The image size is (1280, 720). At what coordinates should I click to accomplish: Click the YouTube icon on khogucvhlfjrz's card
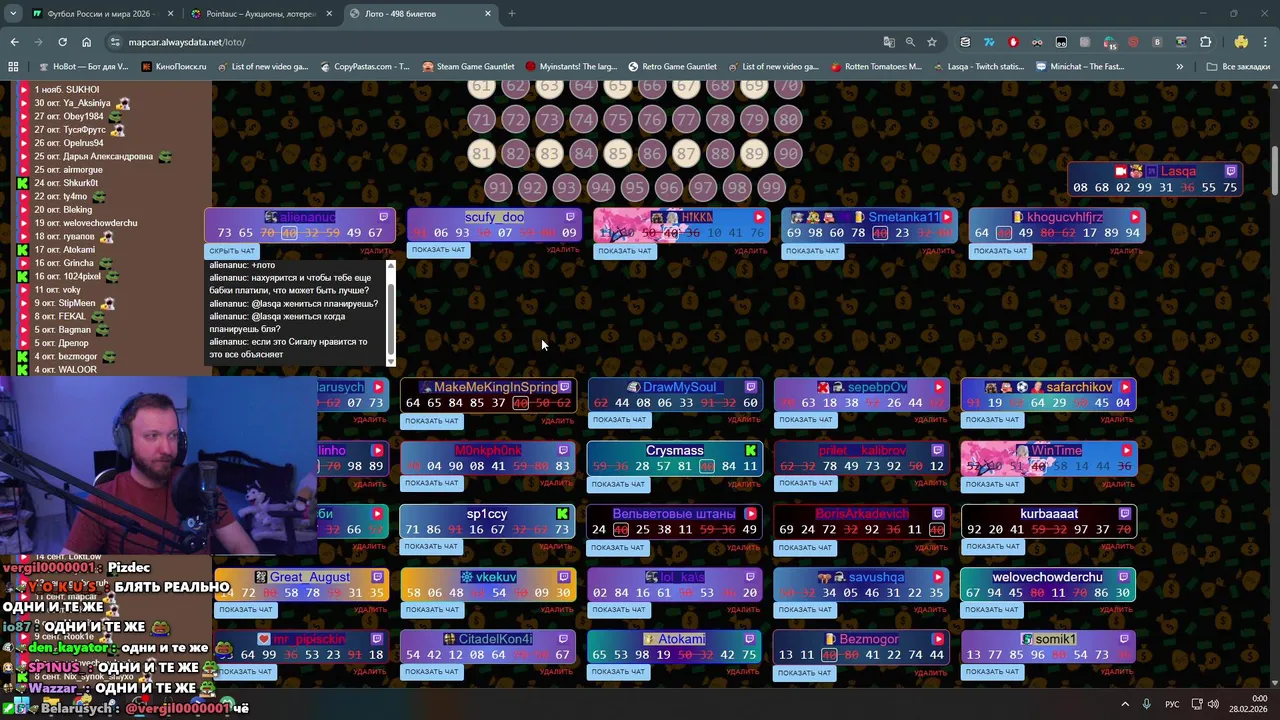click(x=1134, y=217)
